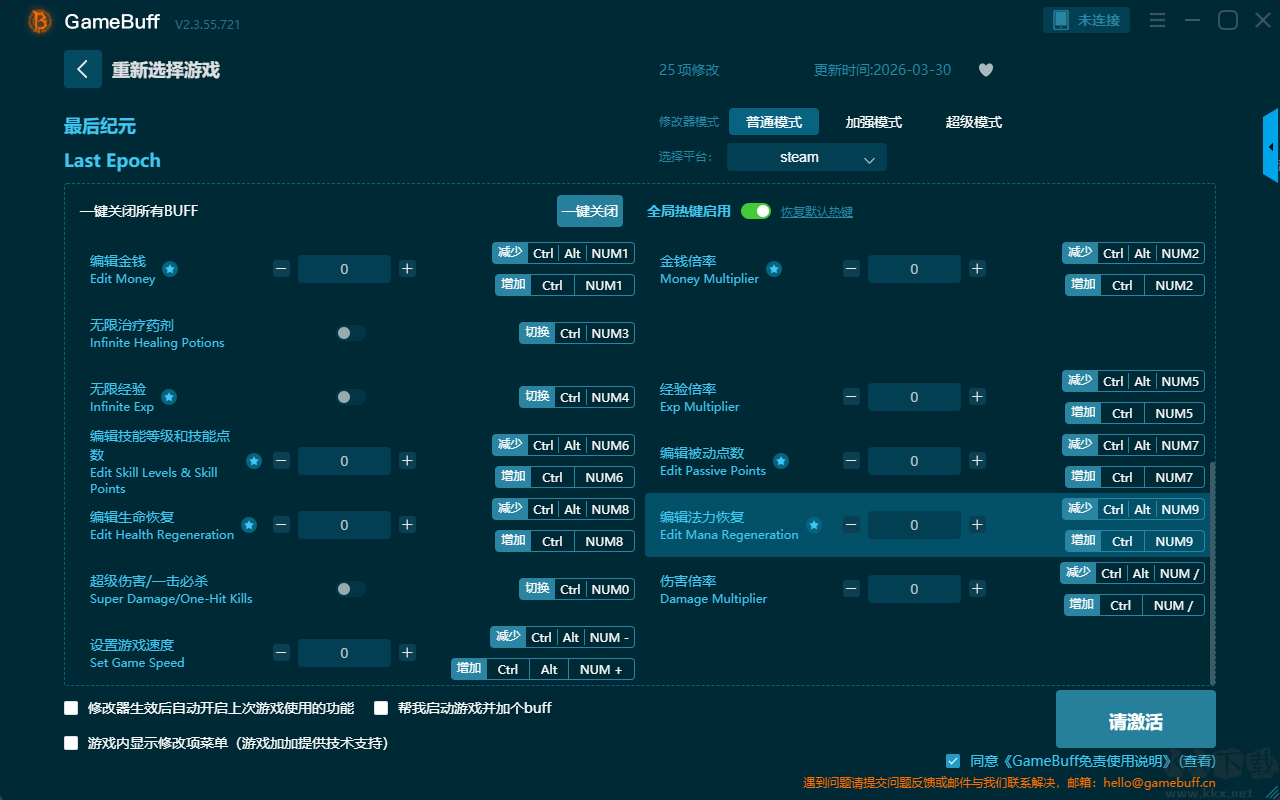Open the steam platform dropdown

tap(807, 157)
